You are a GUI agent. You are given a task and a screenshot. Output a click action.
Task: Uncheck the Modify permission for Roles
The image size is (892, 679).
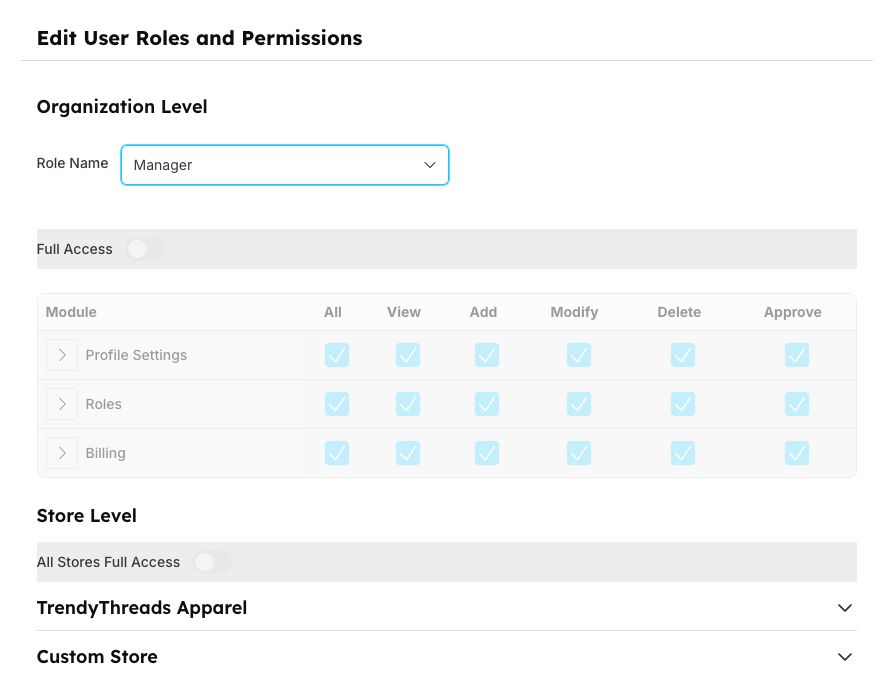click(578, 404)
